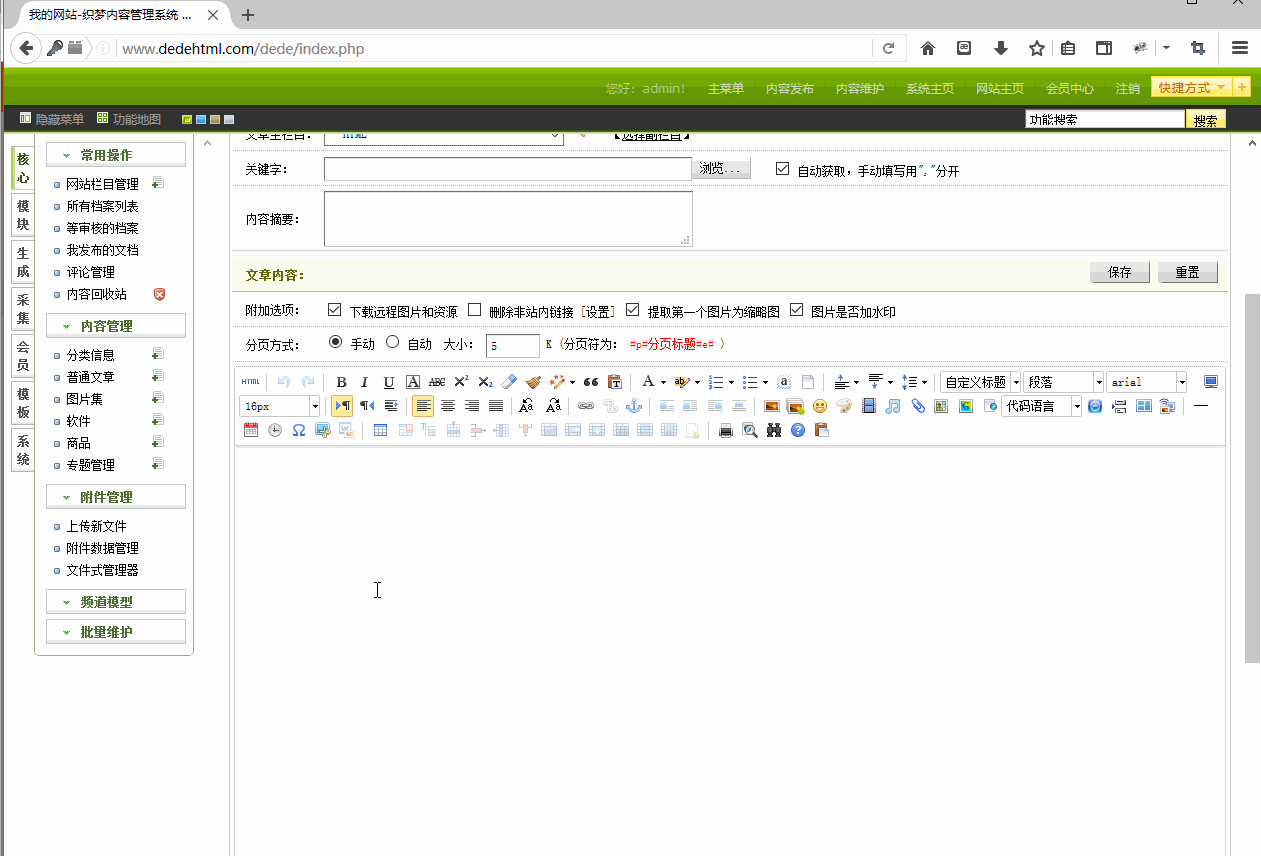Click the paste-from-Word icon

pos(347,430)
